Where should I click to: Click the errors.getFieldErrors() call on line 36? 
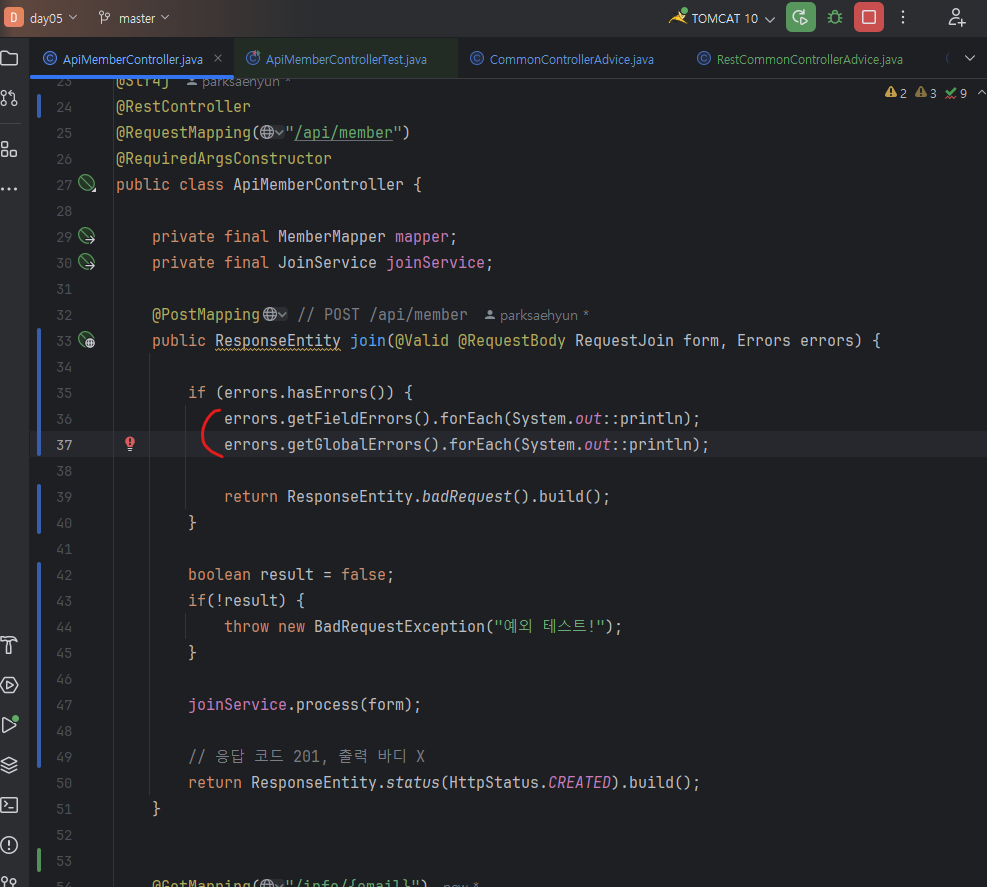327,419
